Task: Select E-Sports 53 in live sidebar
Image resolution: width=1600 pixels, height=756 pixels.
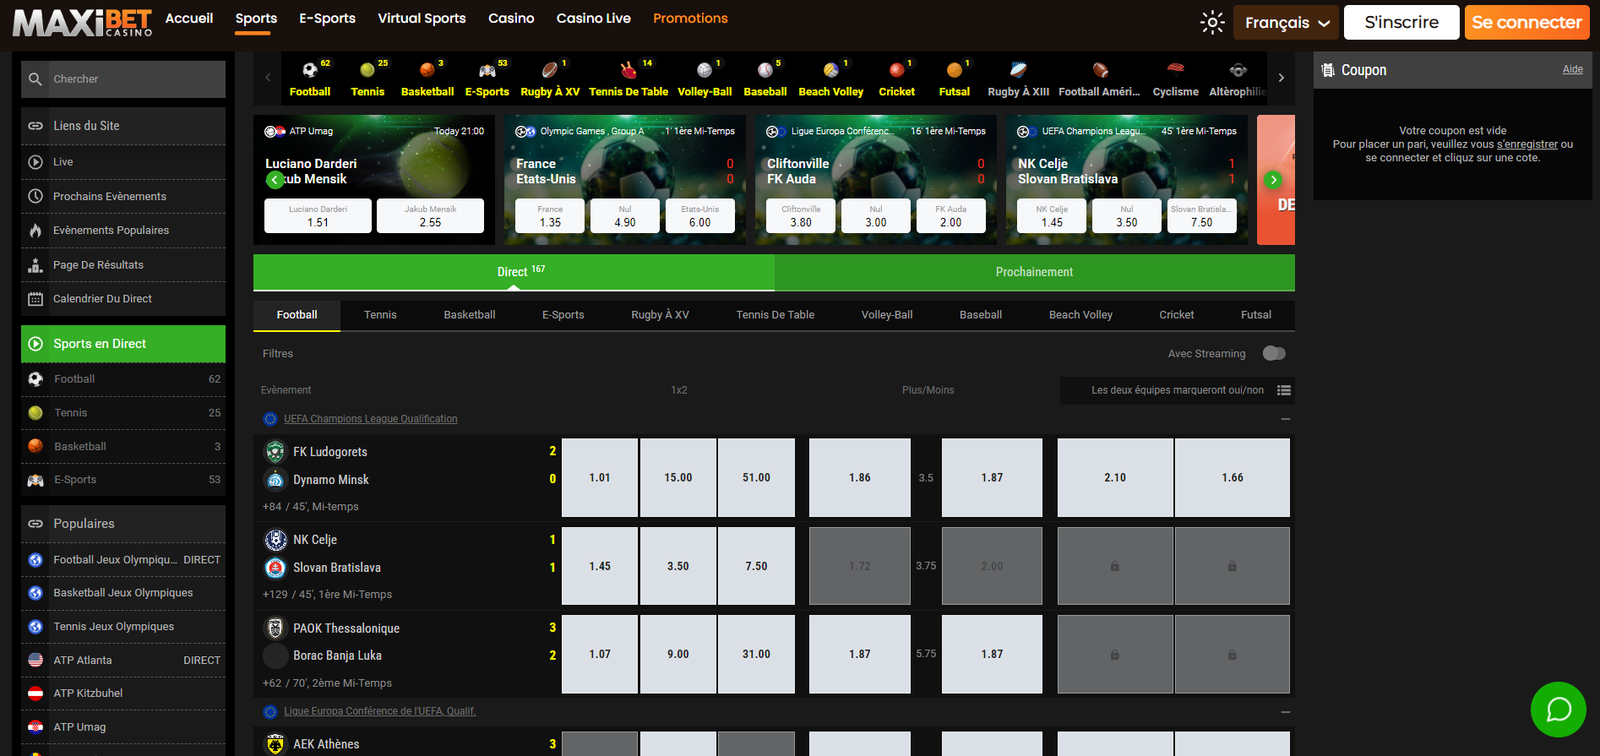Action: coord(123,480)
